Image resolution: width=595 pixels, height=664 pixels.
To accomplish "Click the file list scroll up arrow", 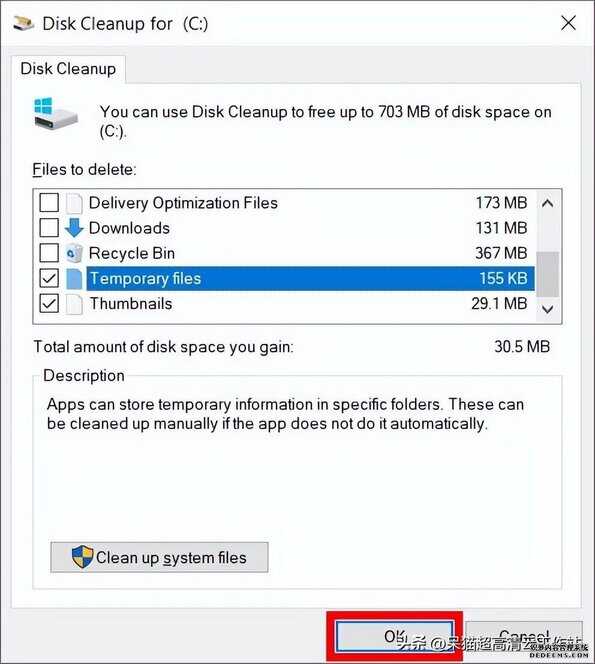I will (x=548, y=203).
